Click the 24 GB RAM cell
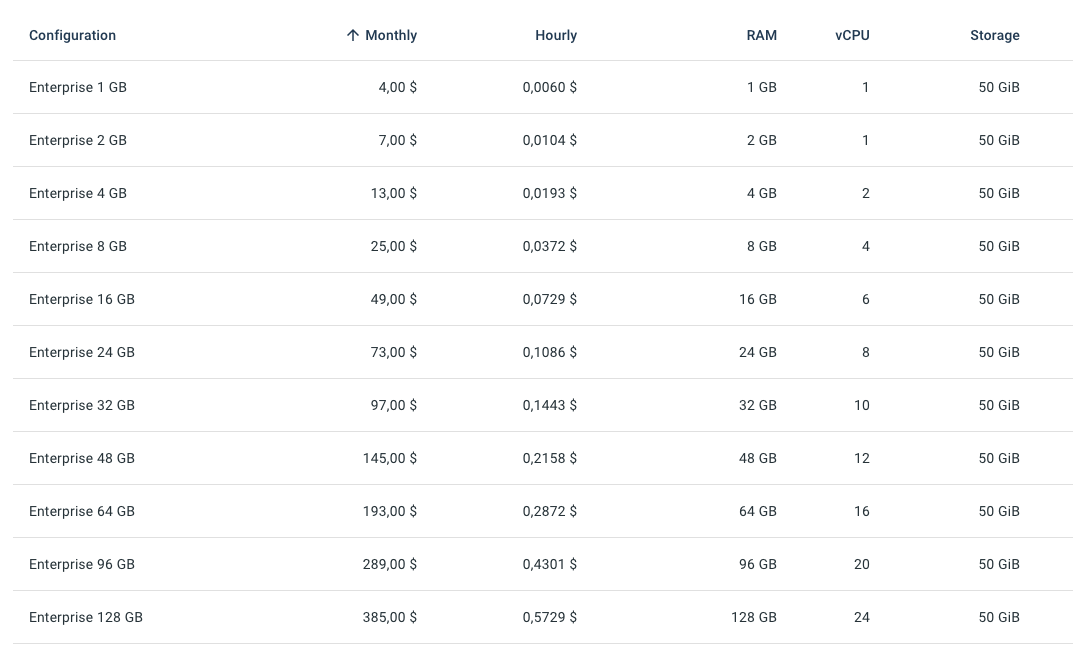This screenshot has width=1073, height=664. (x=758, y=353)
